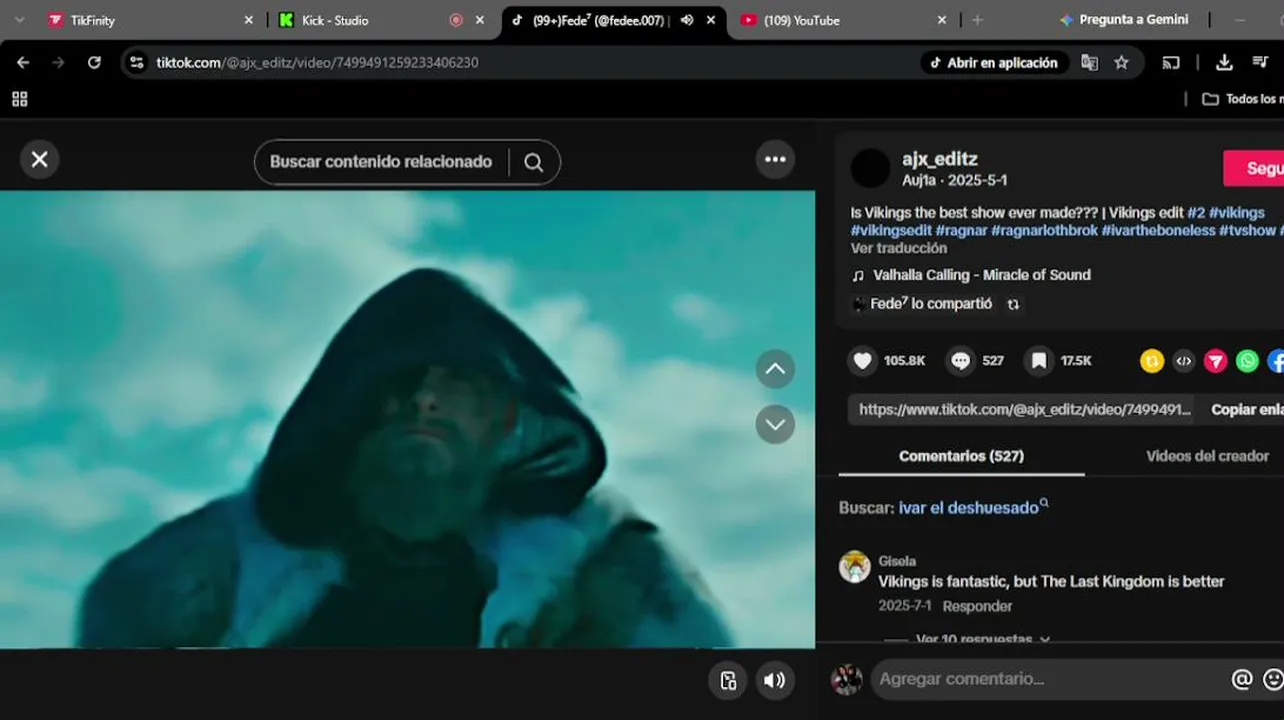Get embed code via the code icon
Image resolution: width=1284 pixels, height=720 pixels.
pyautogui.click(x=1184, y=361)
